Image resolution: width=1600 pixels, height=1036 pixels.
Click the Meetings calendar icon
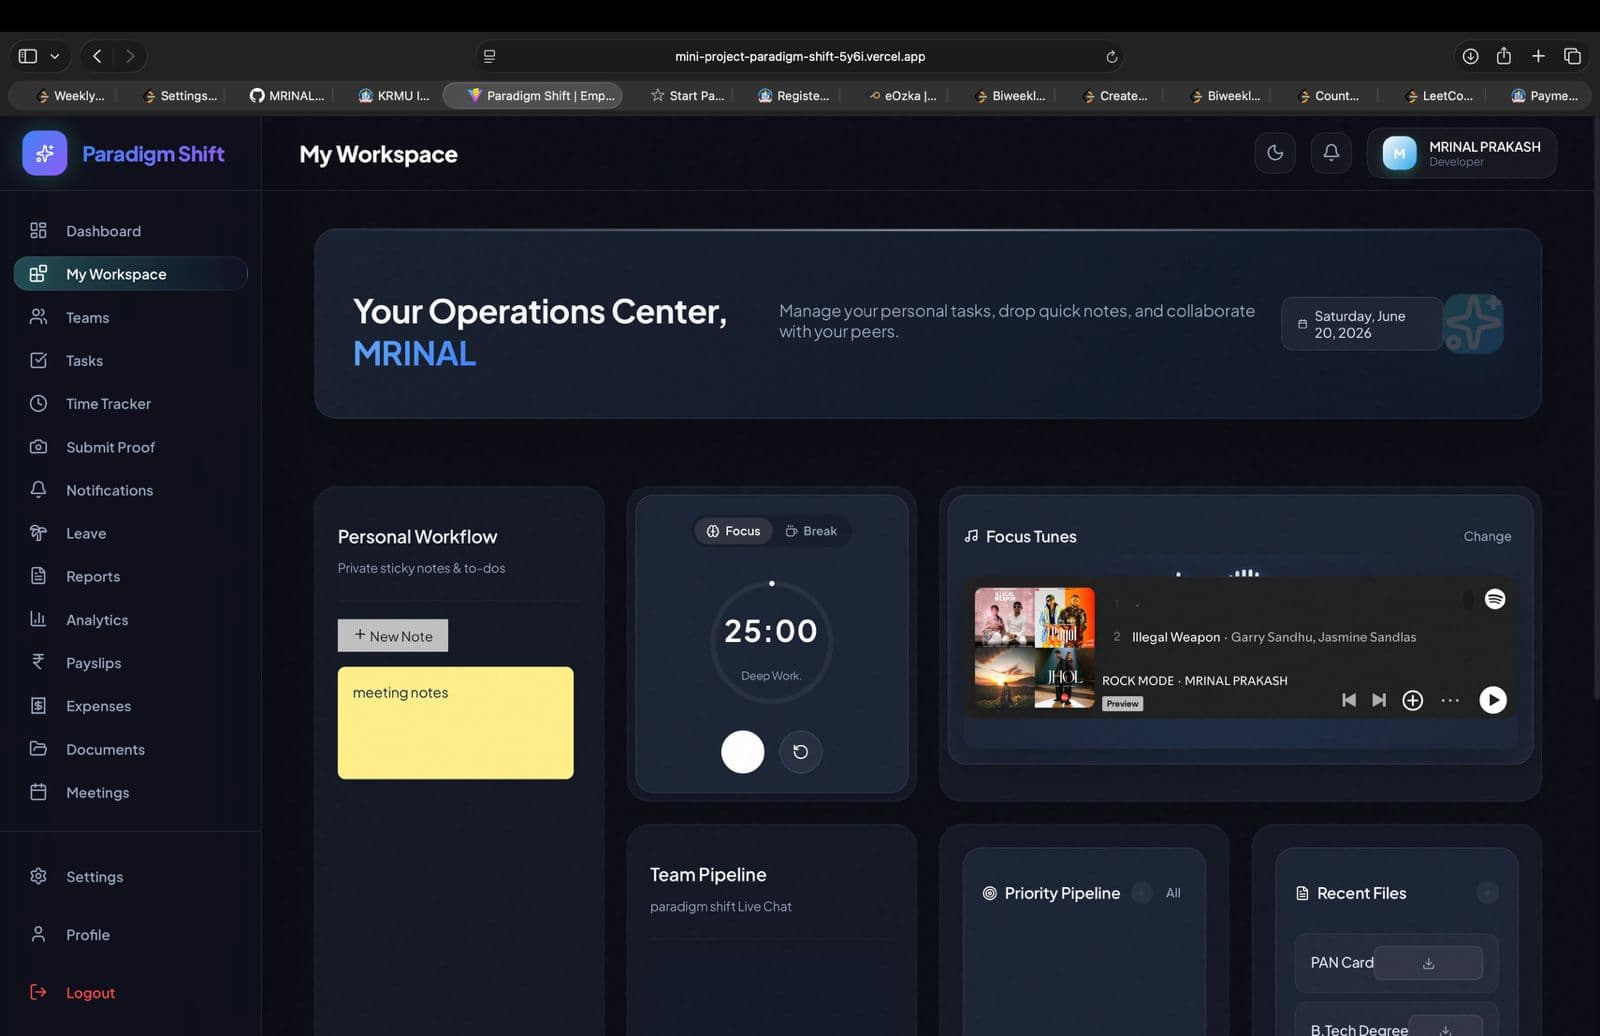(38, 792)
